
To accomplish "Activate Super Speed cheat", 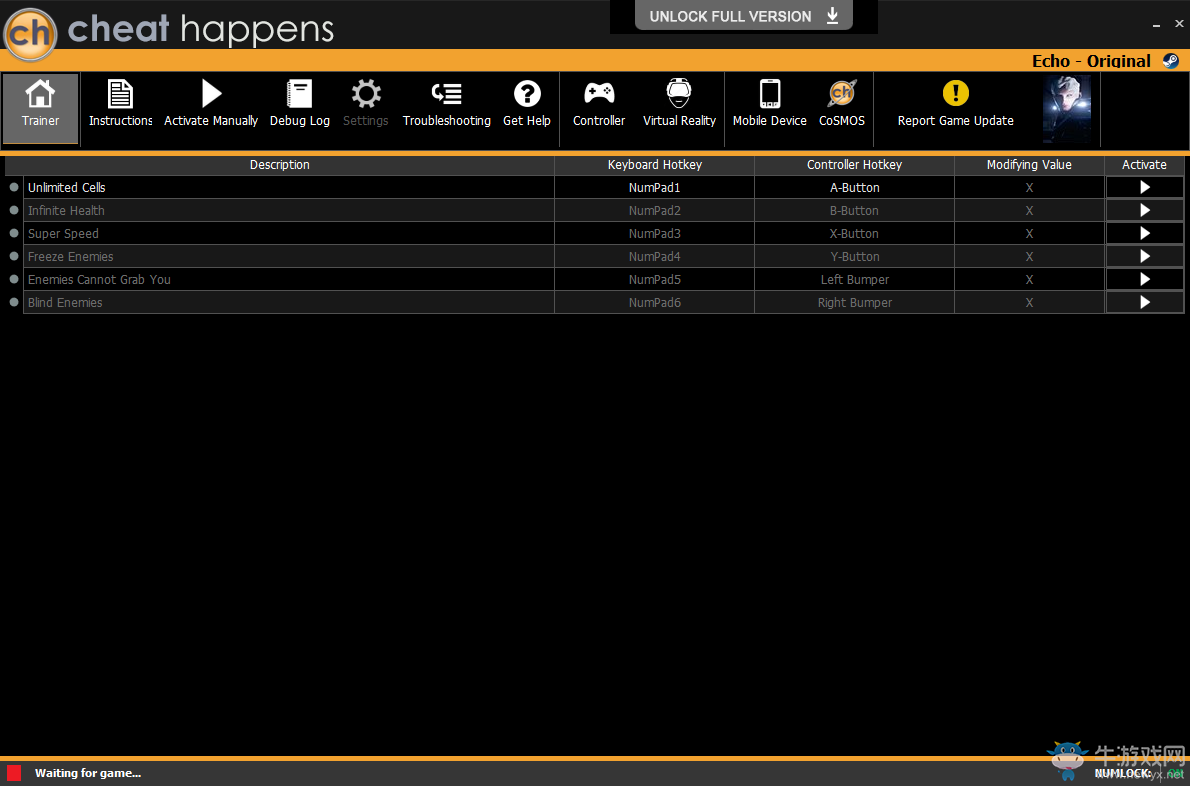I will tap(1145, 233).
